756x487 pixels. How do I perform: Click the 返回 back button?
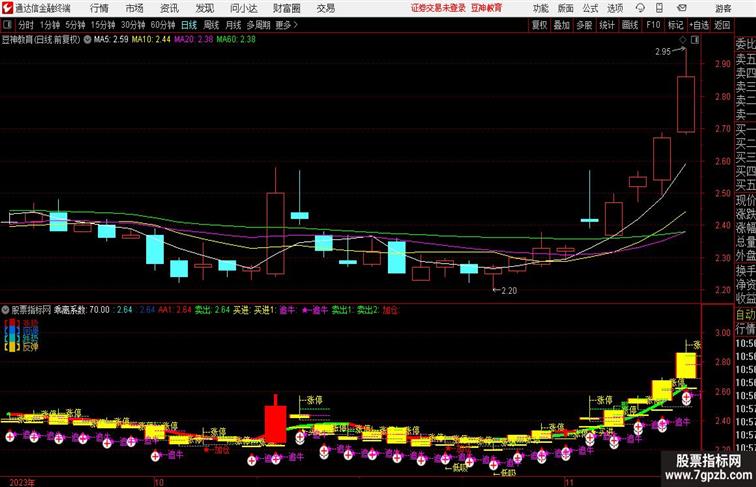tap(722, 25)
